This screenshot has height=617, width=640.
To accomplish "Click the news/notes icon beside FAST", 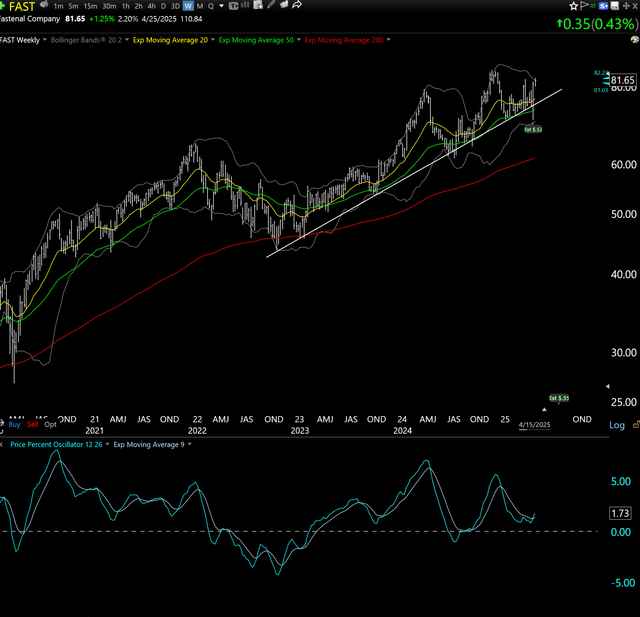I will (44, 5).
